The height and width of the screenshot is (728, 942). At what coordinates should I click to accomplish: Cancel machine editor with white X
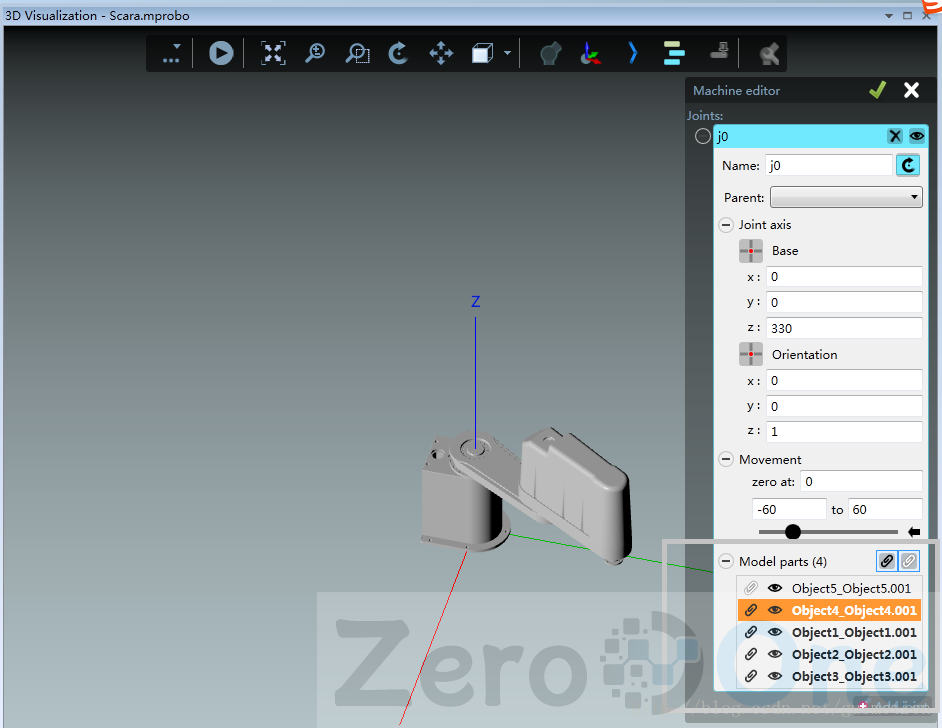(x=911, y=90)
